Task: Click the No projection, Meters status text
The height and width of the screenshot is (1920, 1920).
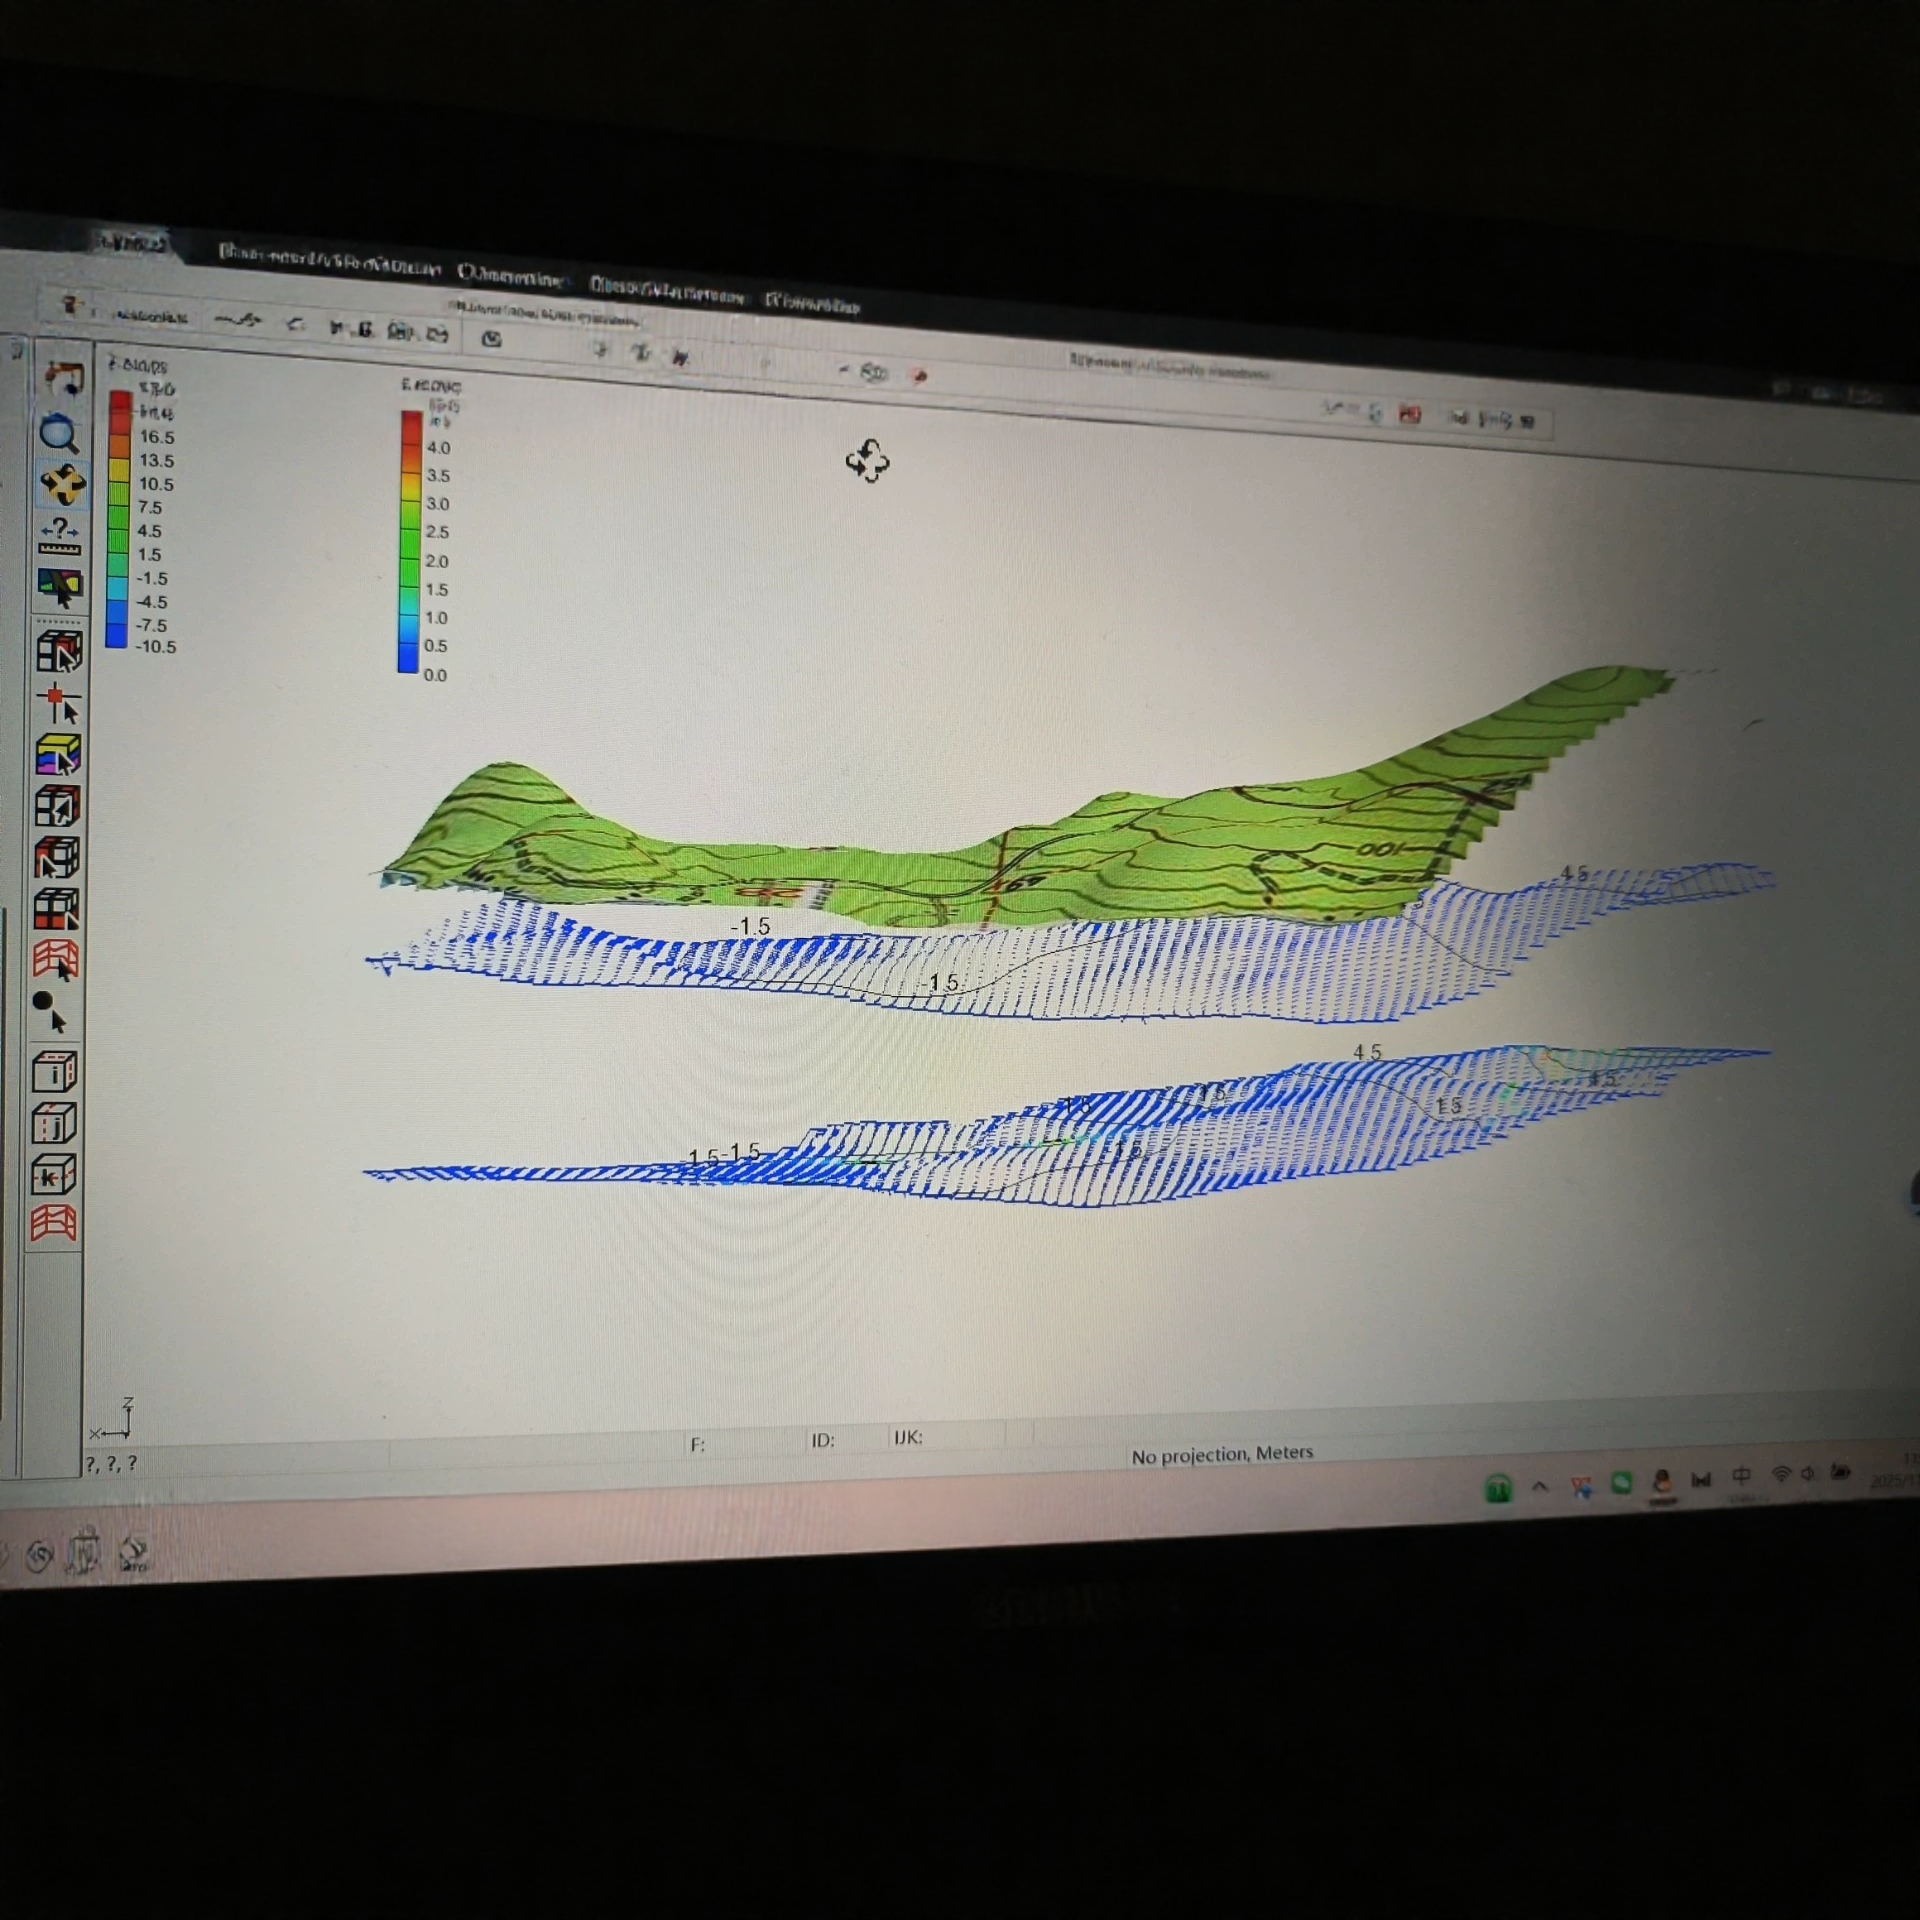Action: pyautogui.click(x=1221, y=1454)
